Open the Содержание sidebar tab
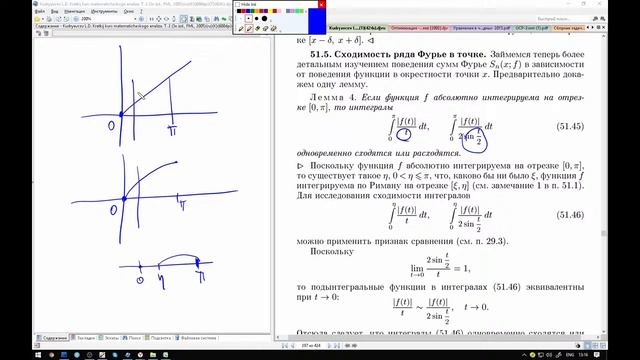640x360 pixels. point(52,338)
